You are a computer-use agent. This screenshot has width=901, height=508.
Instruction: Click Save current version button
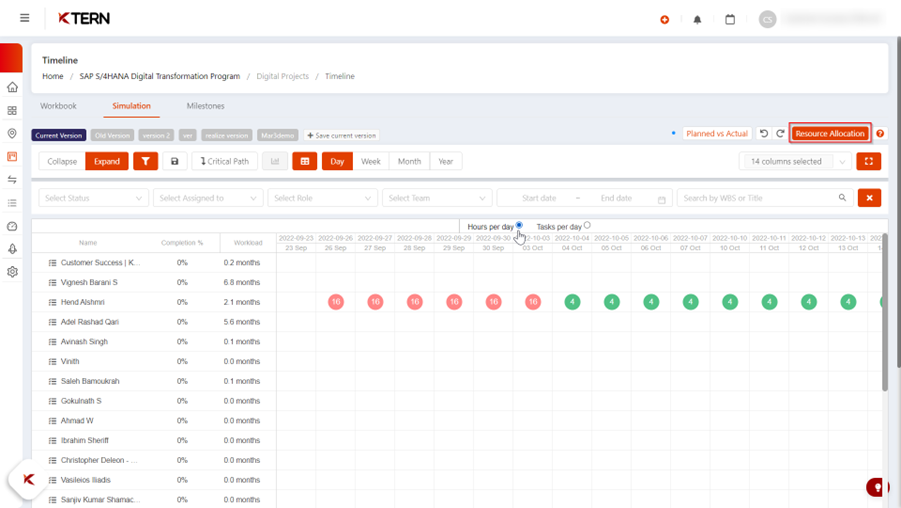[x=341, y=136]
